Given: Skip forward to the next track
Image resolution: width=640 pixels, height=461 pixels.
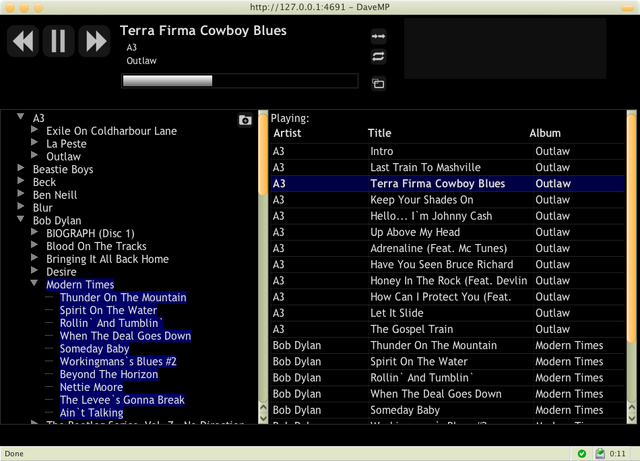Looking at the screenshot, I should 94,41.
